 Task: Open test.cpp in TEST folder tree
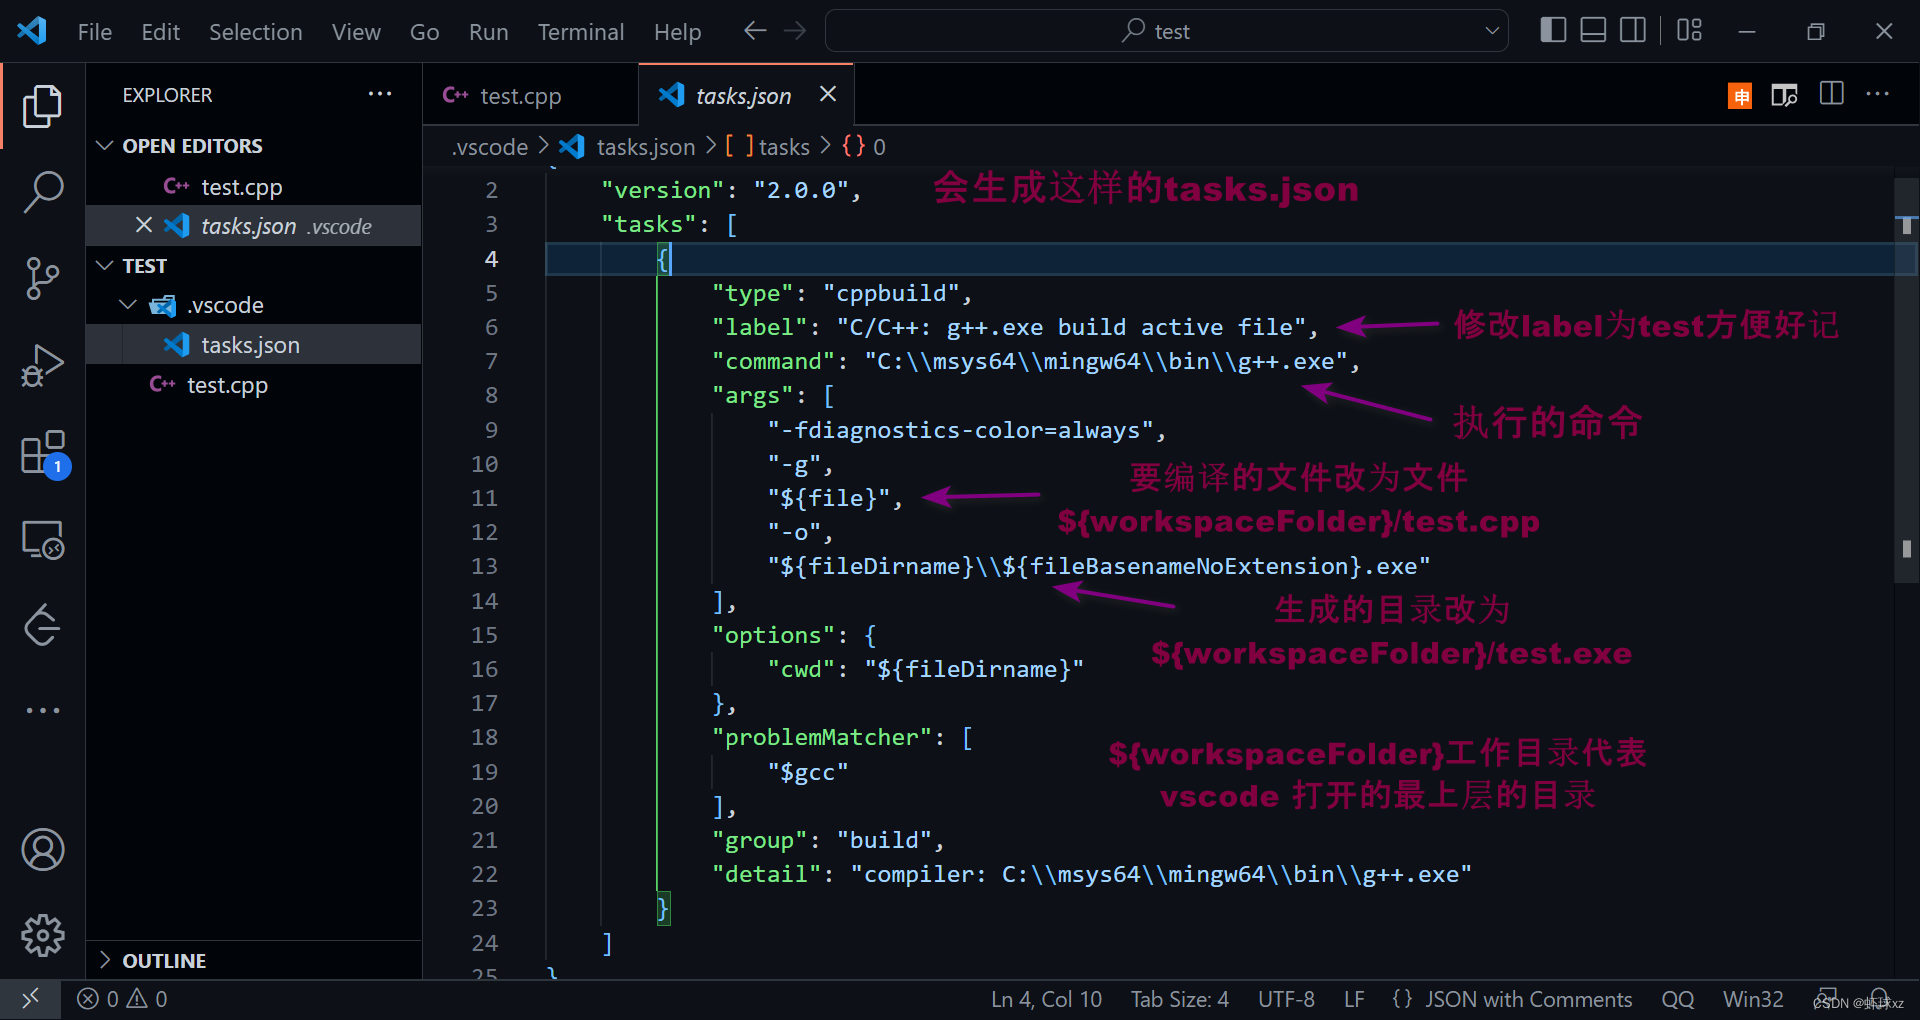pos(254,385)
